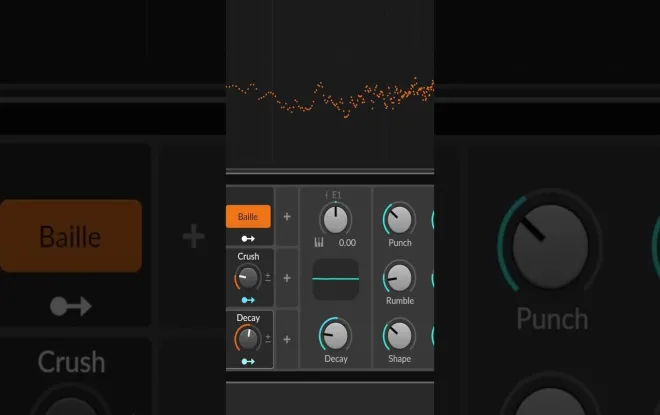
Task: Click the Shape knob
Action: tap(399, 335)
